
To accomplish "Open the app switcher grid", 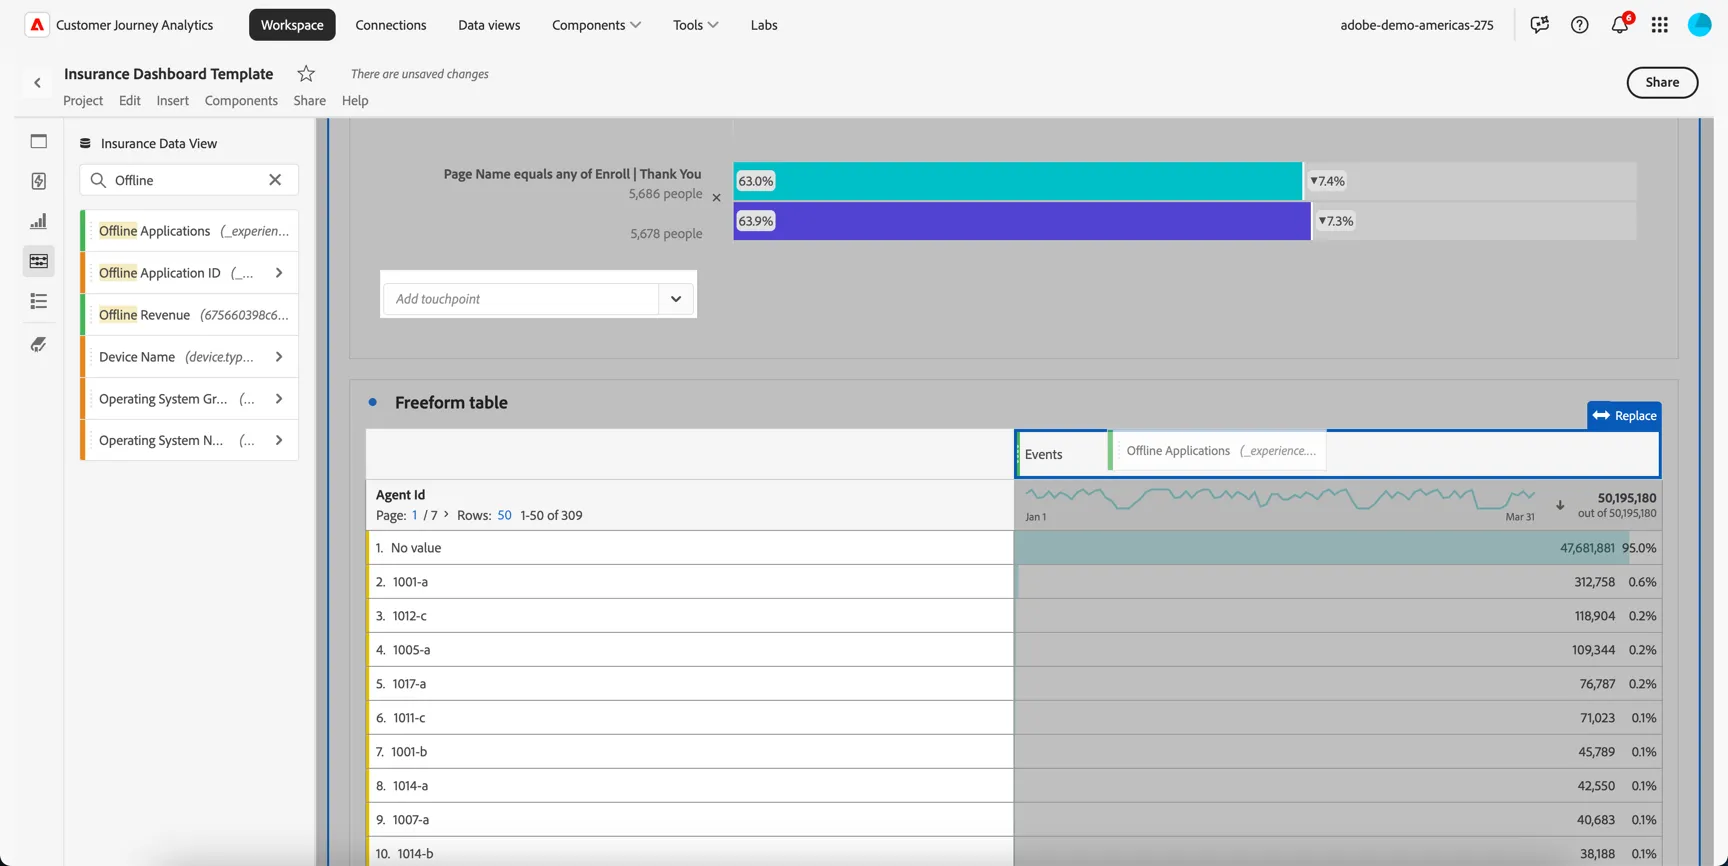I will 1660,25.
